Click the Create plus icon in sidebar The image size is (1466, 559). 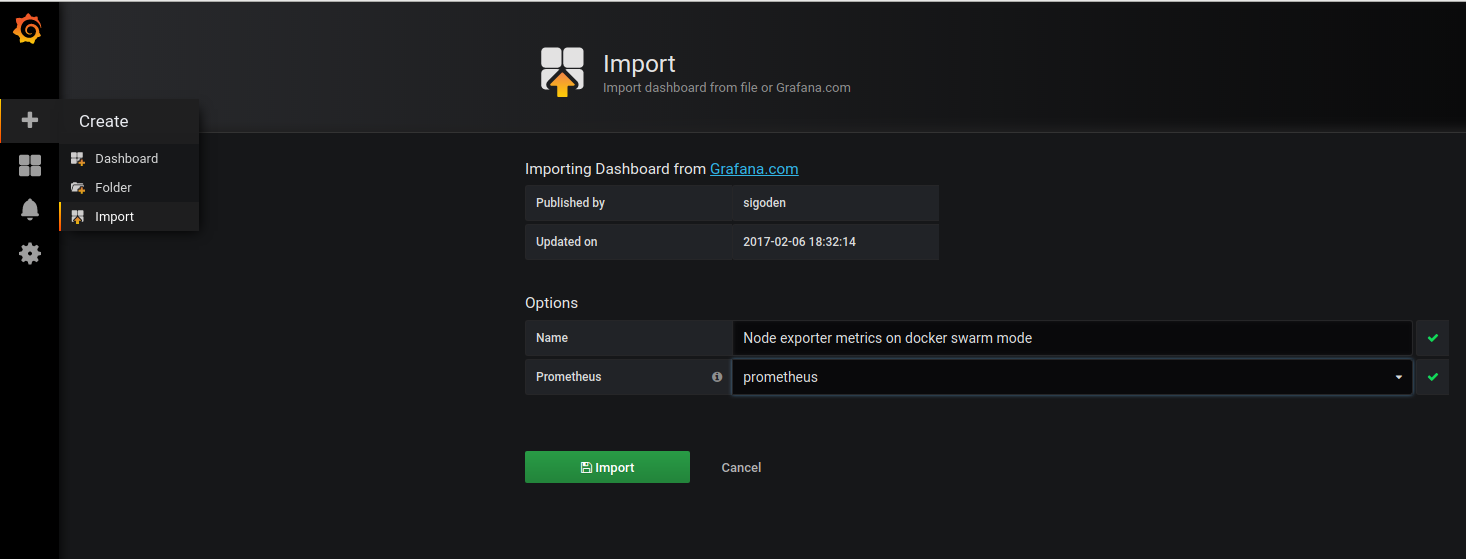tap(30, 120)
